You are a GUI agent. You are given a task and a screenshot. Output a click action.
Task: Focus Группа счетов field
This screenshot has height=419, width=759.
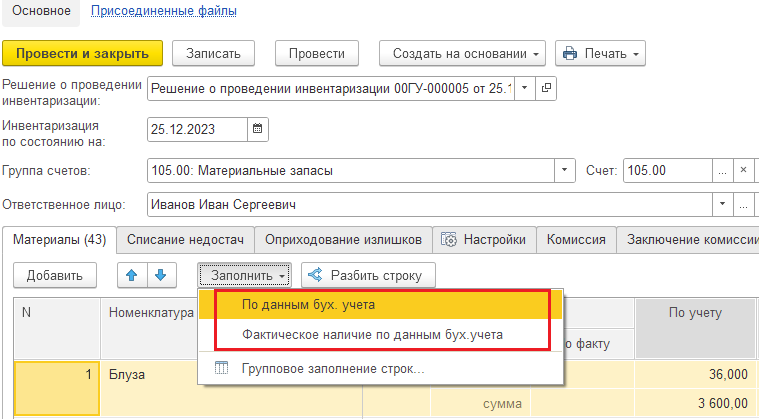pyautogui.click(x=351, y=170)
